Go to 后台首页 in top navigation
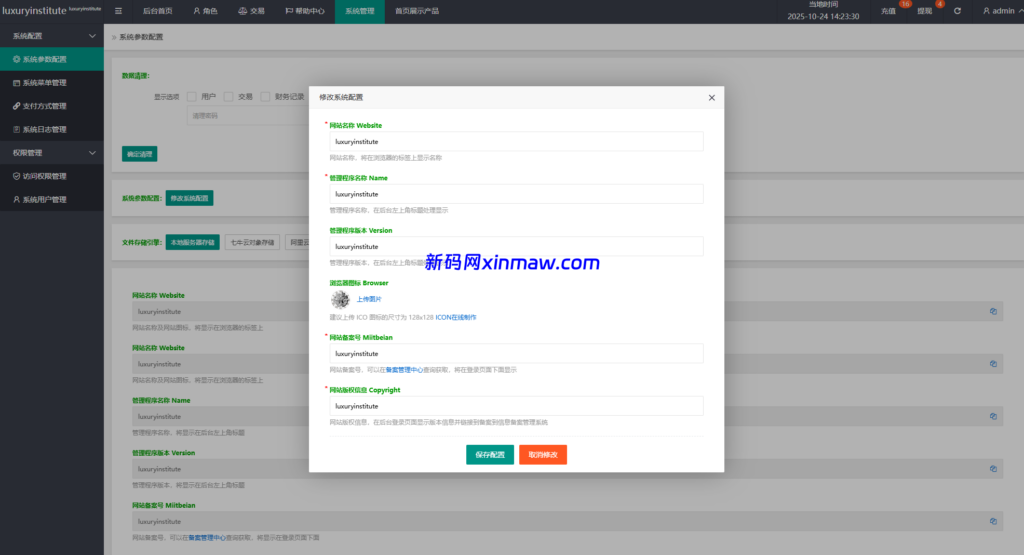 tap(157, 11)
